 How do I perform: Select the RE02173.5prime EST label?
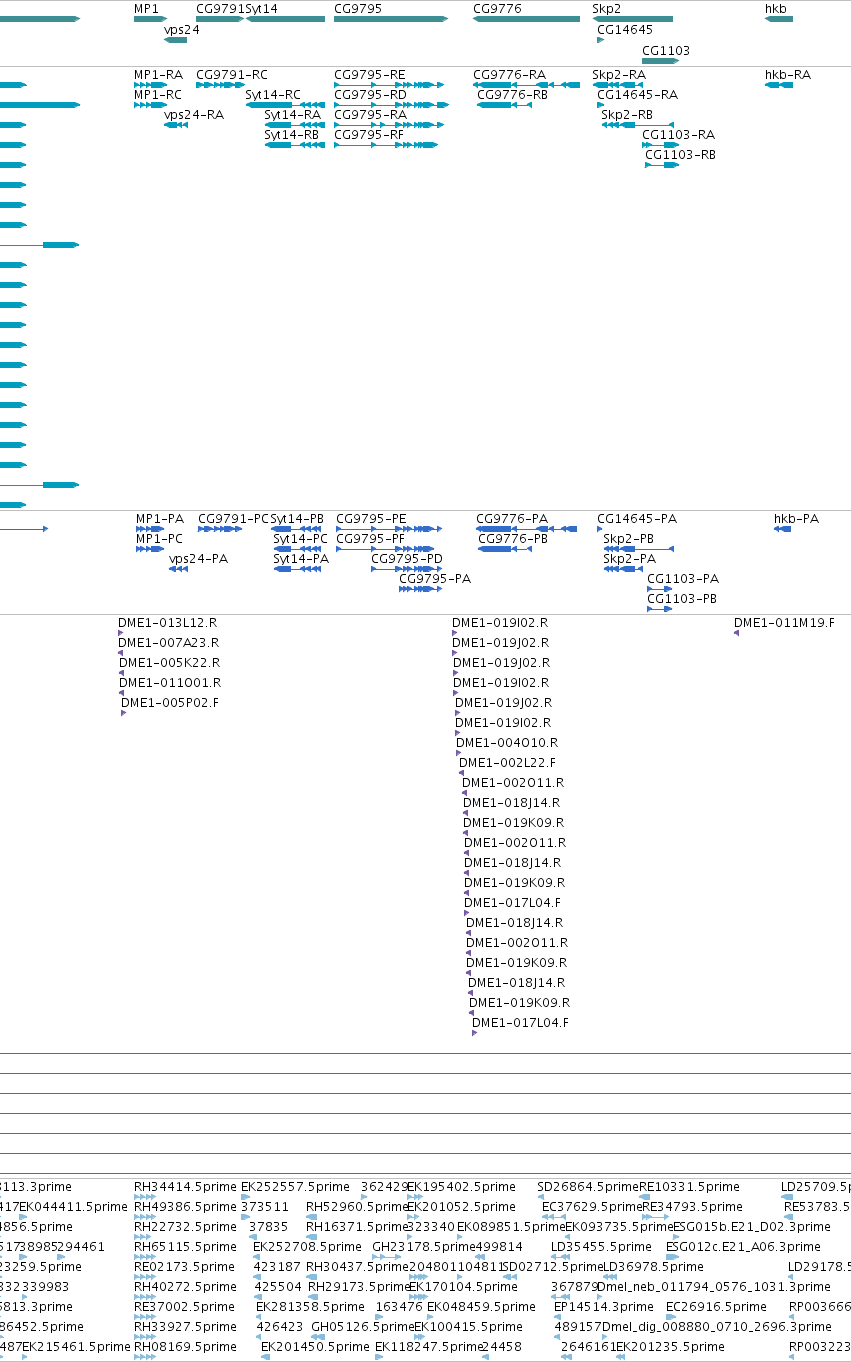click(185, 1266)
